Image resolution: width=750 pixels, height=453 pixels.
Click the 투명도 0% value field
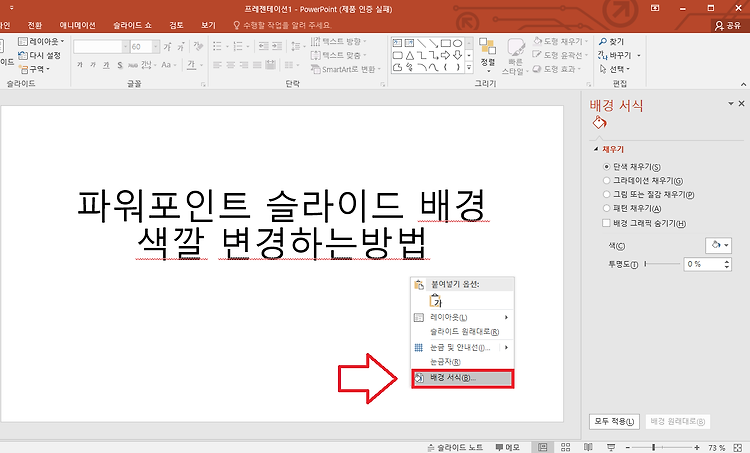point(704,264)
